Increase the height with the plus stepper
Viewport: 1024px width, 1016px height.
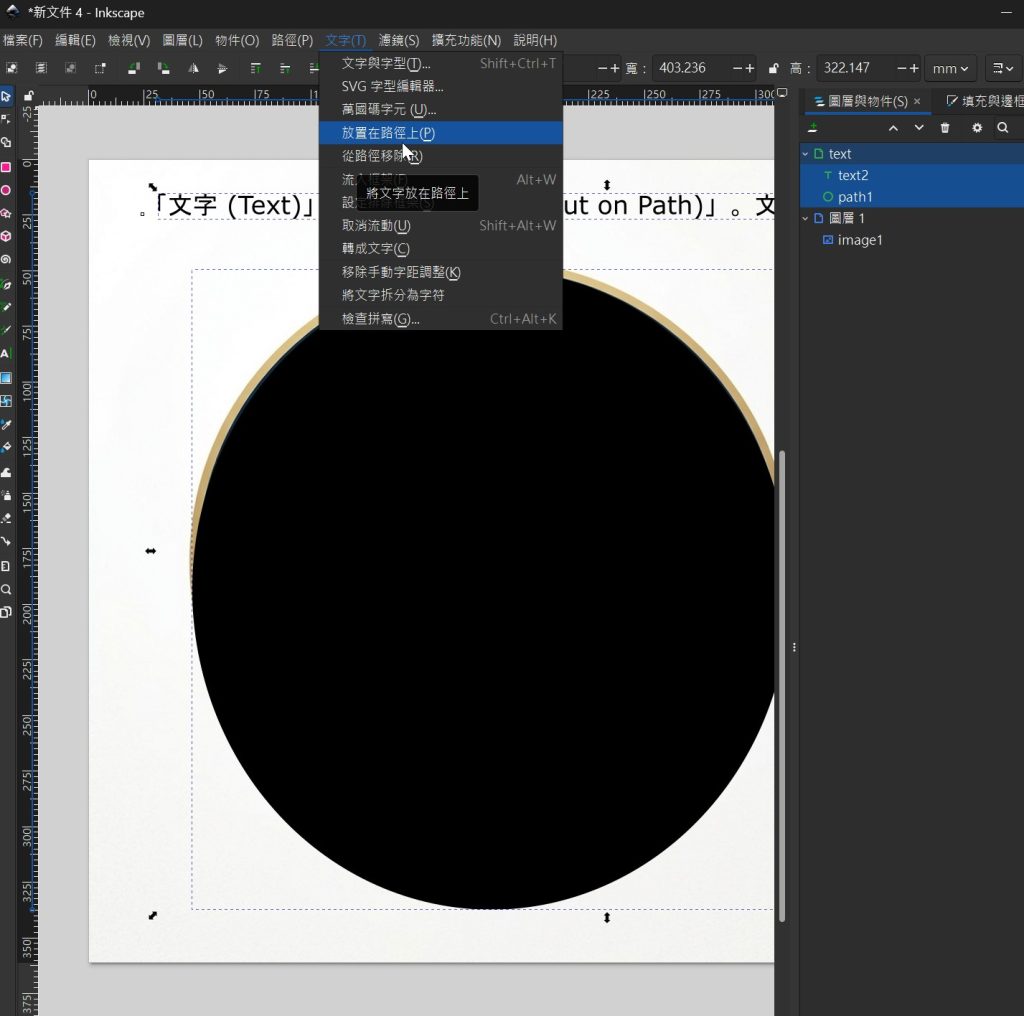(914, 69)
